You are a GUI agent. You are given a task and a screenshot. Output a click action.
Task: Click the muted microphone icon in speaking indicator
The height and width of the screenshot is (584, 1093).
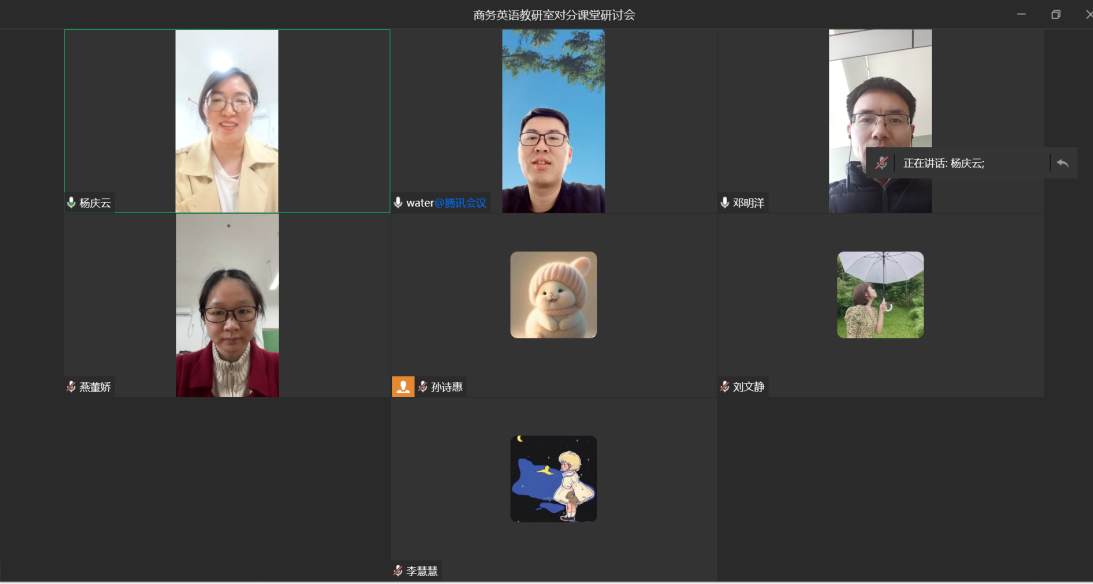pyautogui.click(x=881, y=163)
